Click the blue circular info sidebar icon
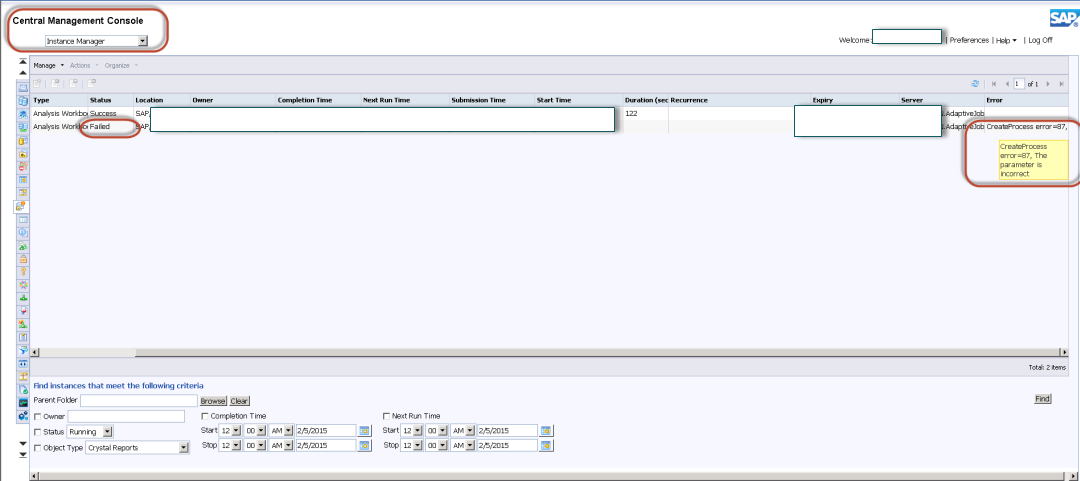1080x481 pixels. (23, 232)
